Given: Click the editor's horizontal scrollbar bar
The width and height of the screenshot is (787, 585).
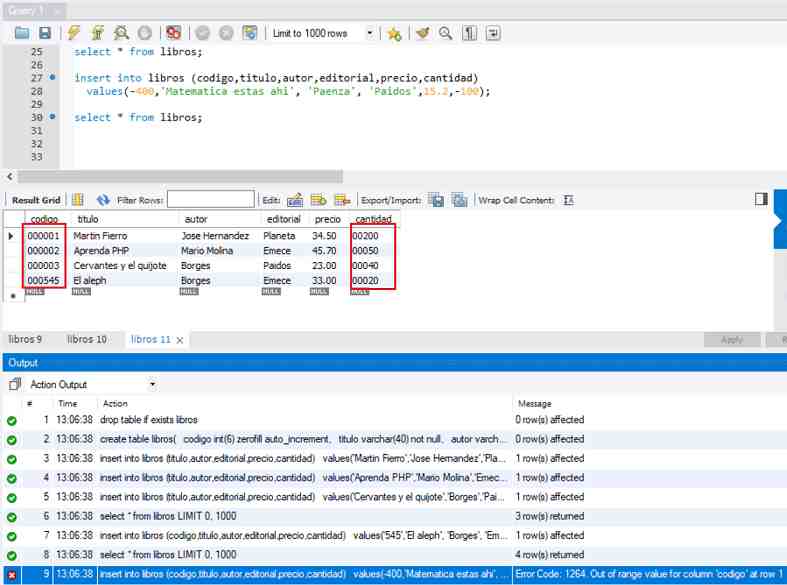Looking at the screenshot, I should [x=180, y=176].
